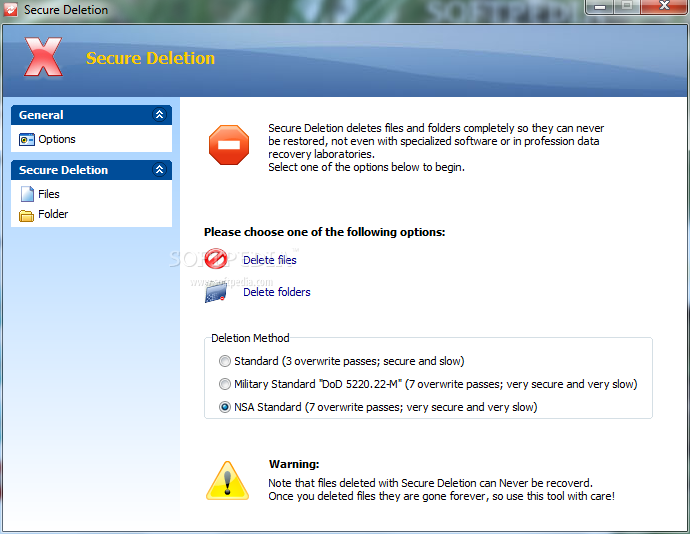This screenshot has height=534, width=690.
Task: Click the Secure Deletion sidebar header title
Action: tap(63, 170)
